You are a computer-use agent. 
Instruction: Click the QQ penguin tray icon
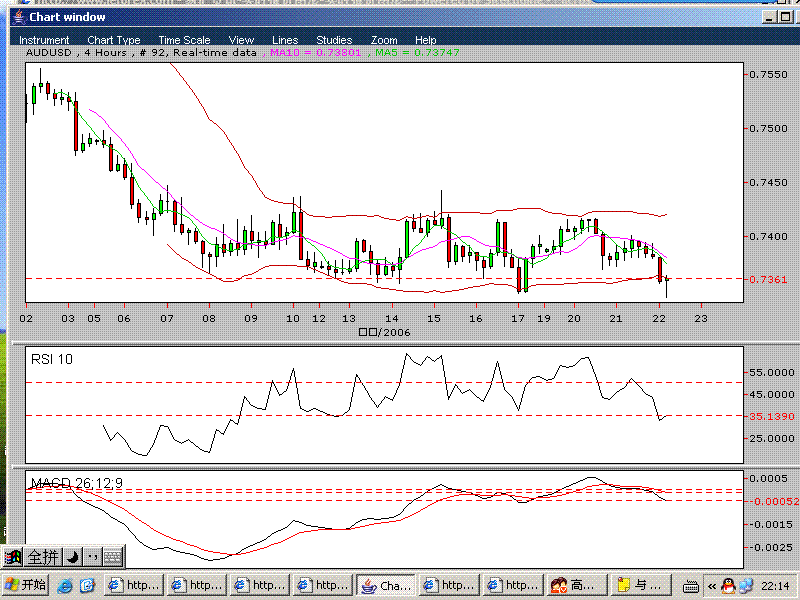[729, 586]
